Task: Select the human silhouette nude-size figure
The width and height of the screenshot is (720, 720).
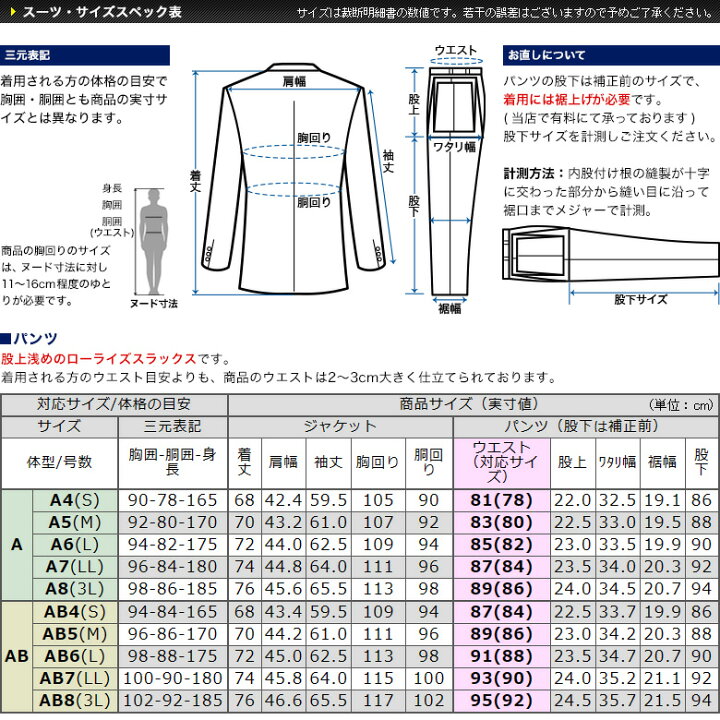Action: click(x=150, y=240)
